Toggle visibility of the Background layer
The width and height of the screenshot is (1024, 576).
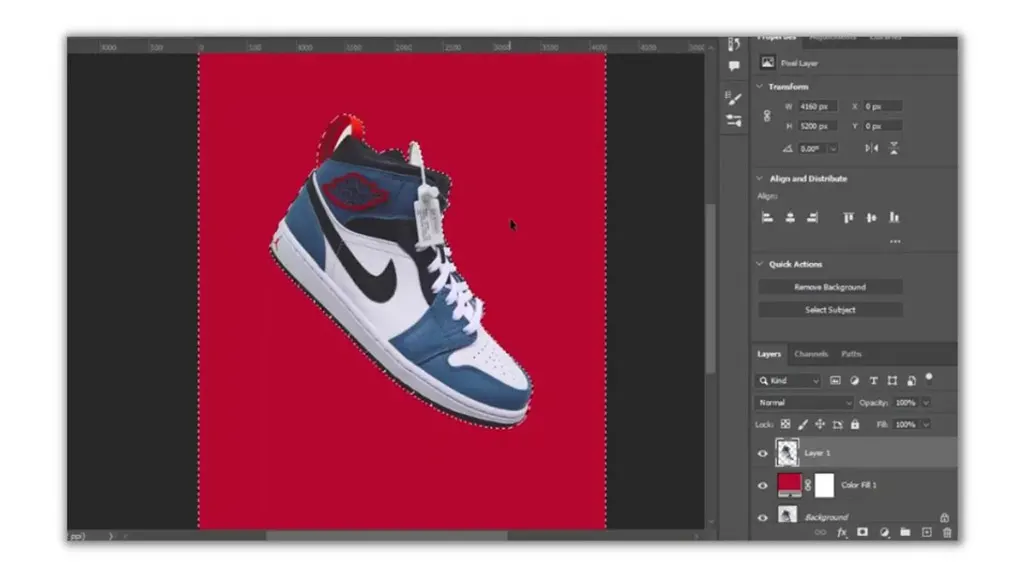[762, 517]
